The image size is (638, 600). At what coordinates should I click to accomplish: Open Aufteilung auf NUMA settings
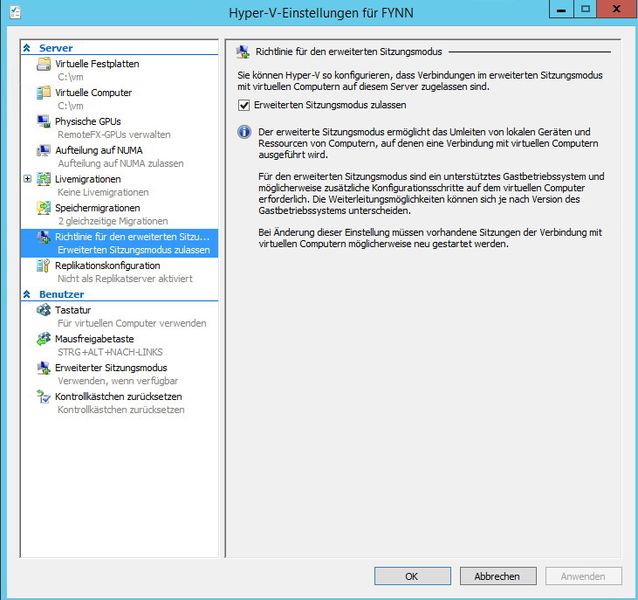tap(119, 157)
